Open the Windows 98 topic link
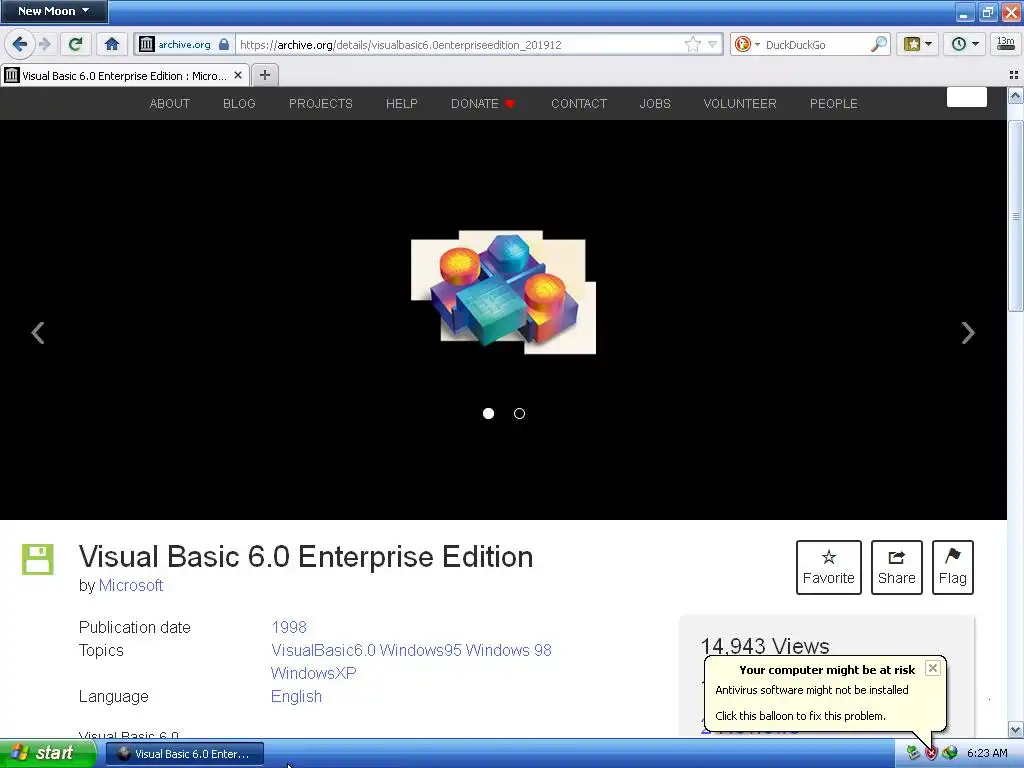The image size is (1024, 768). pos(509,650)
